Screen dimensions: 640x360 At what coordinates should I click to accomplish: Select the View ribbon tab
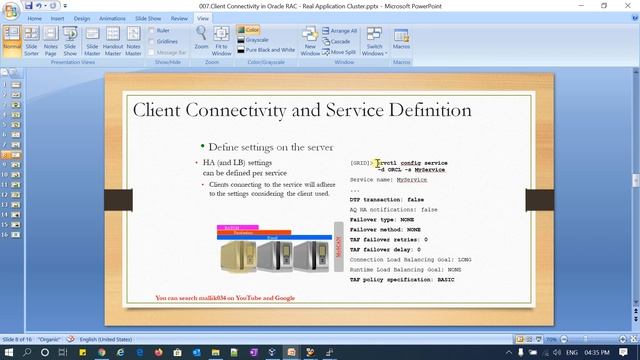click(203, 18)
